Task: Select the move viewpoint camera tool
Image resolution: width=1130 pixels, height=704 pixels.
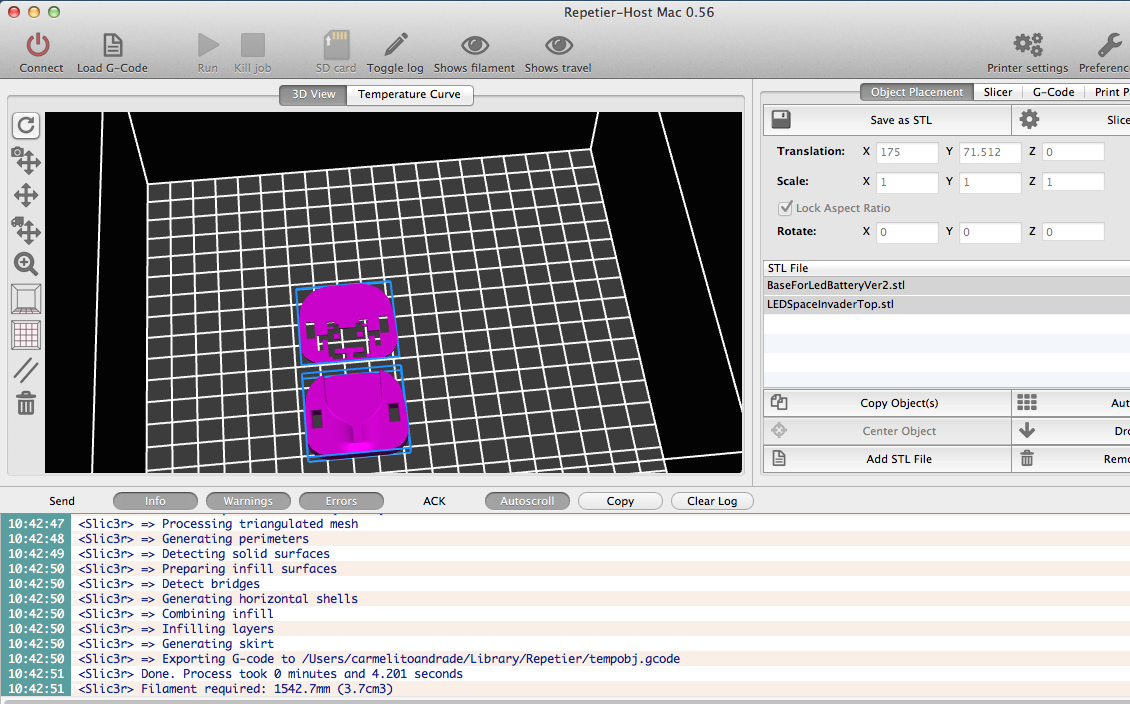Action: tap(26, 161)
